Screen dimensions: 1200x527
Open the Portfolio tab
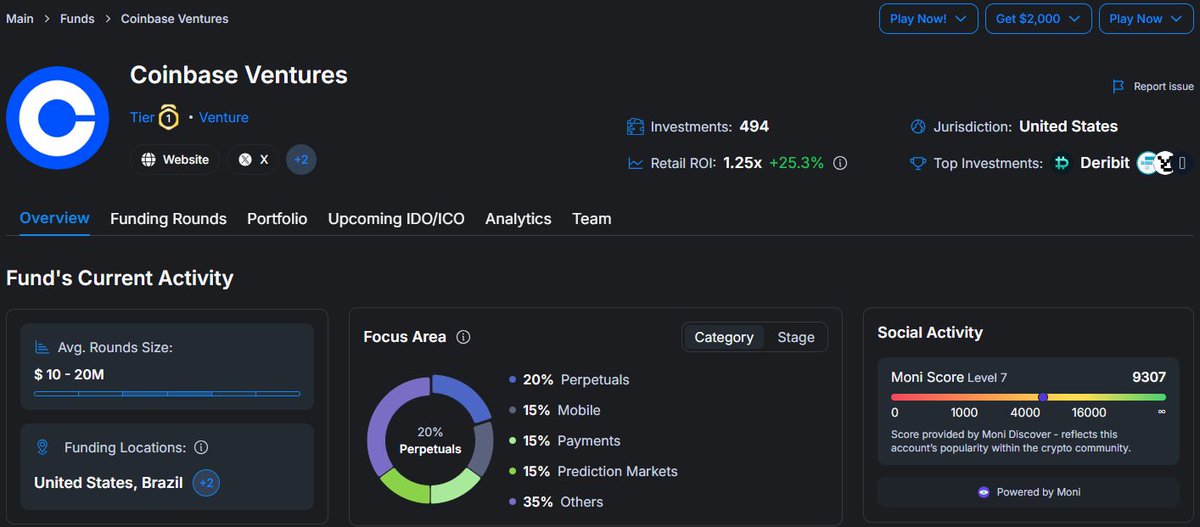pyautogui.click(x=277, y=218)
